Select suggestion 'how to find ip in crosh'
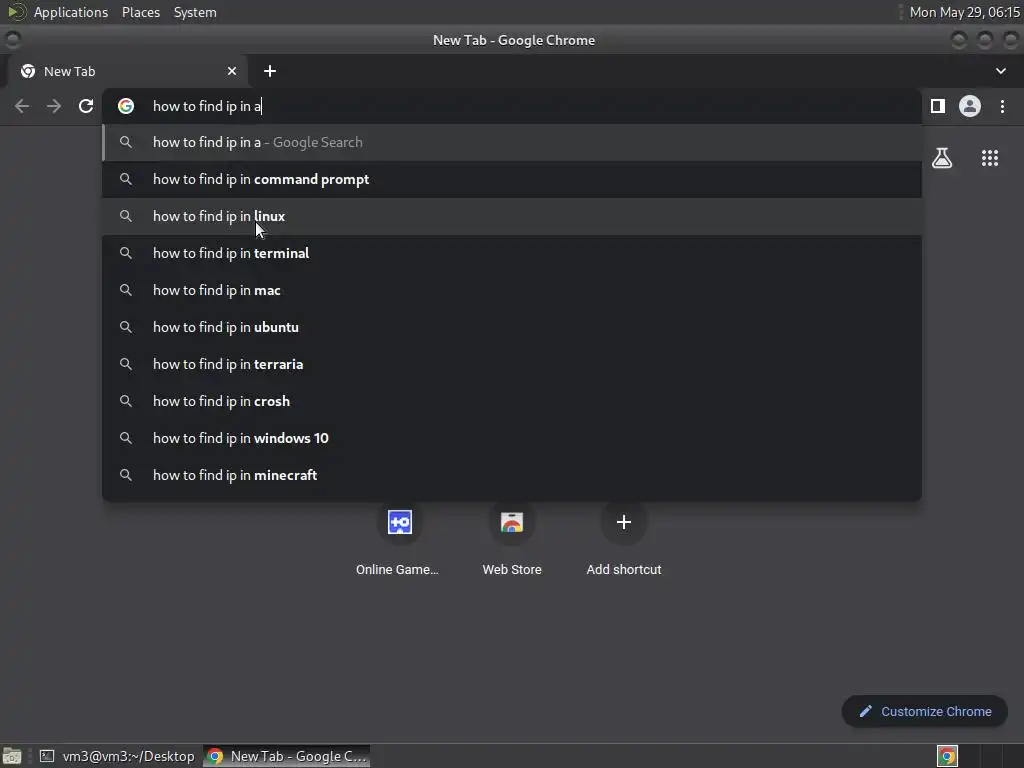 pos(512,401)
